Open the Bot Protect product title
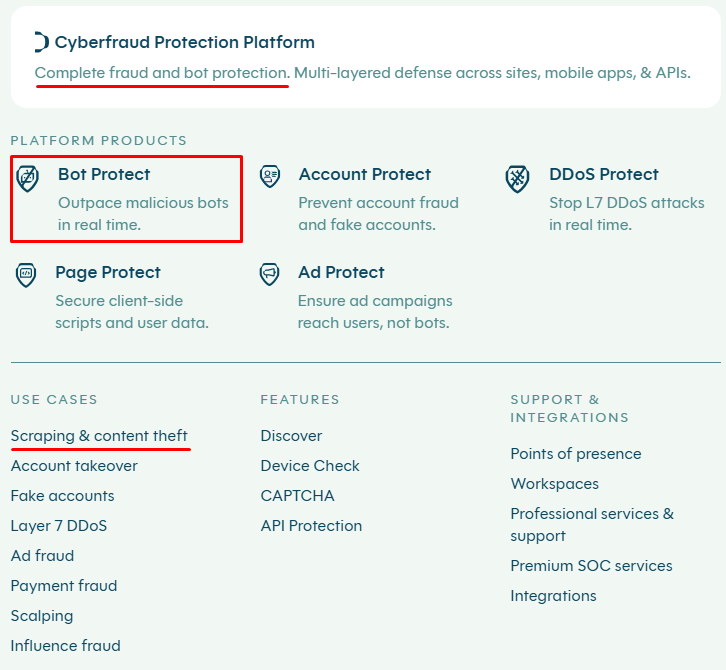 click(104, 174)
